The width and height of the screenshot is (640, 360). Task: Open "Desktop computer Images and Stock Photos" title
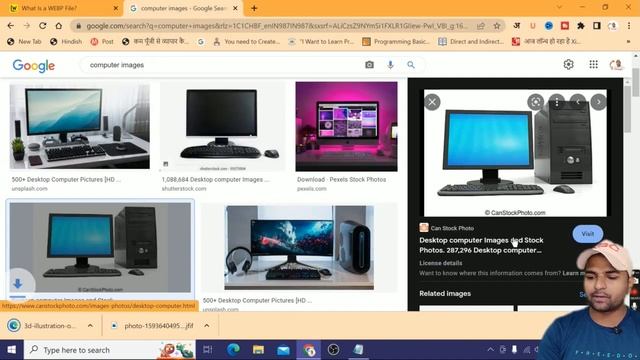tap(481, 245)
